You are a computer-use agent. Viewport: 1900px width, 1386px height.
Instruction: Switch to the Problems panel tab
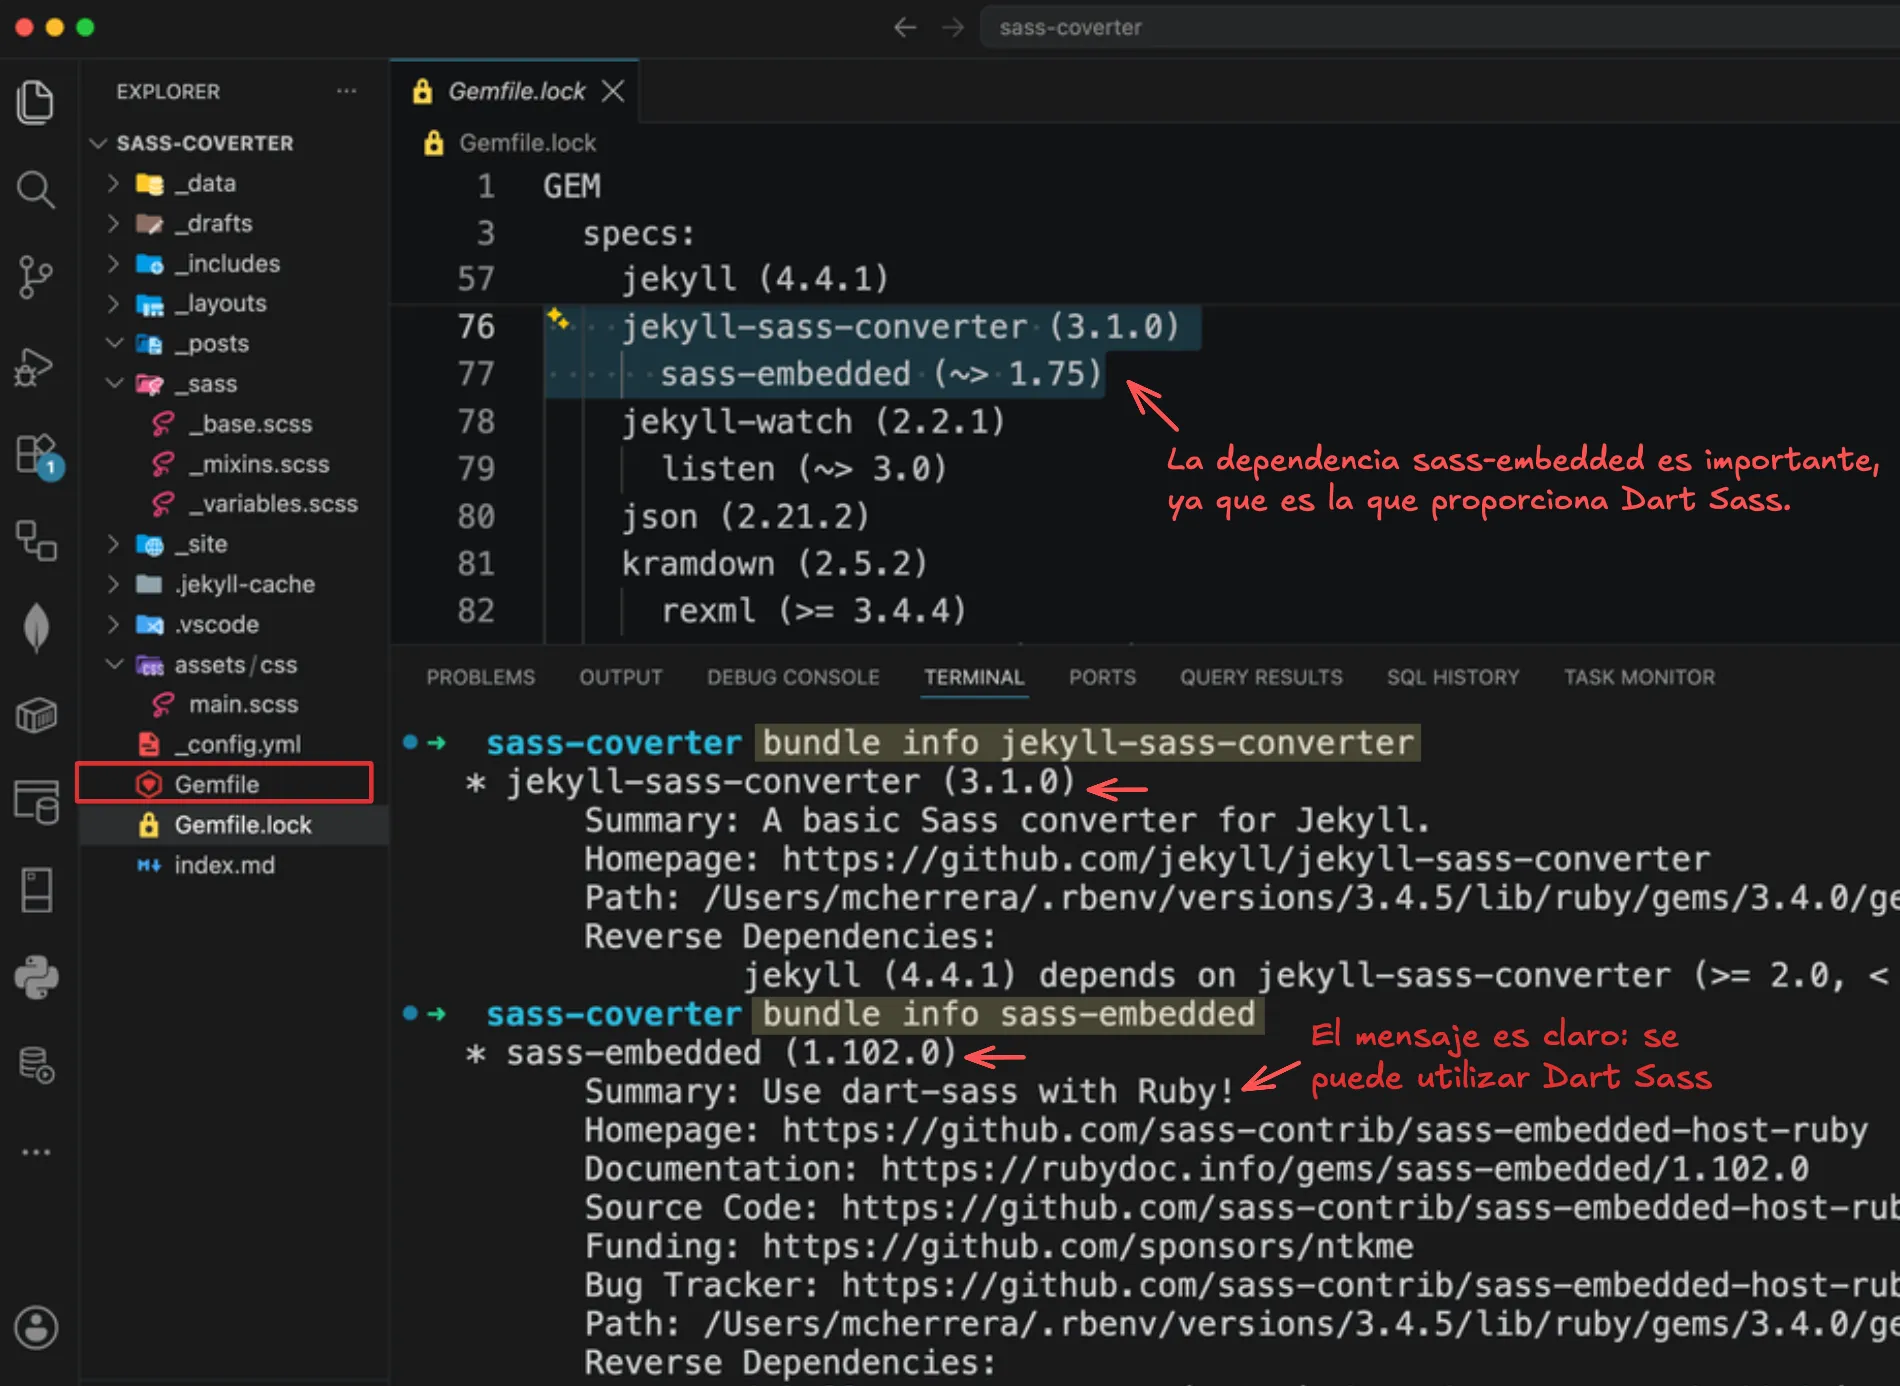pos(481,677)
